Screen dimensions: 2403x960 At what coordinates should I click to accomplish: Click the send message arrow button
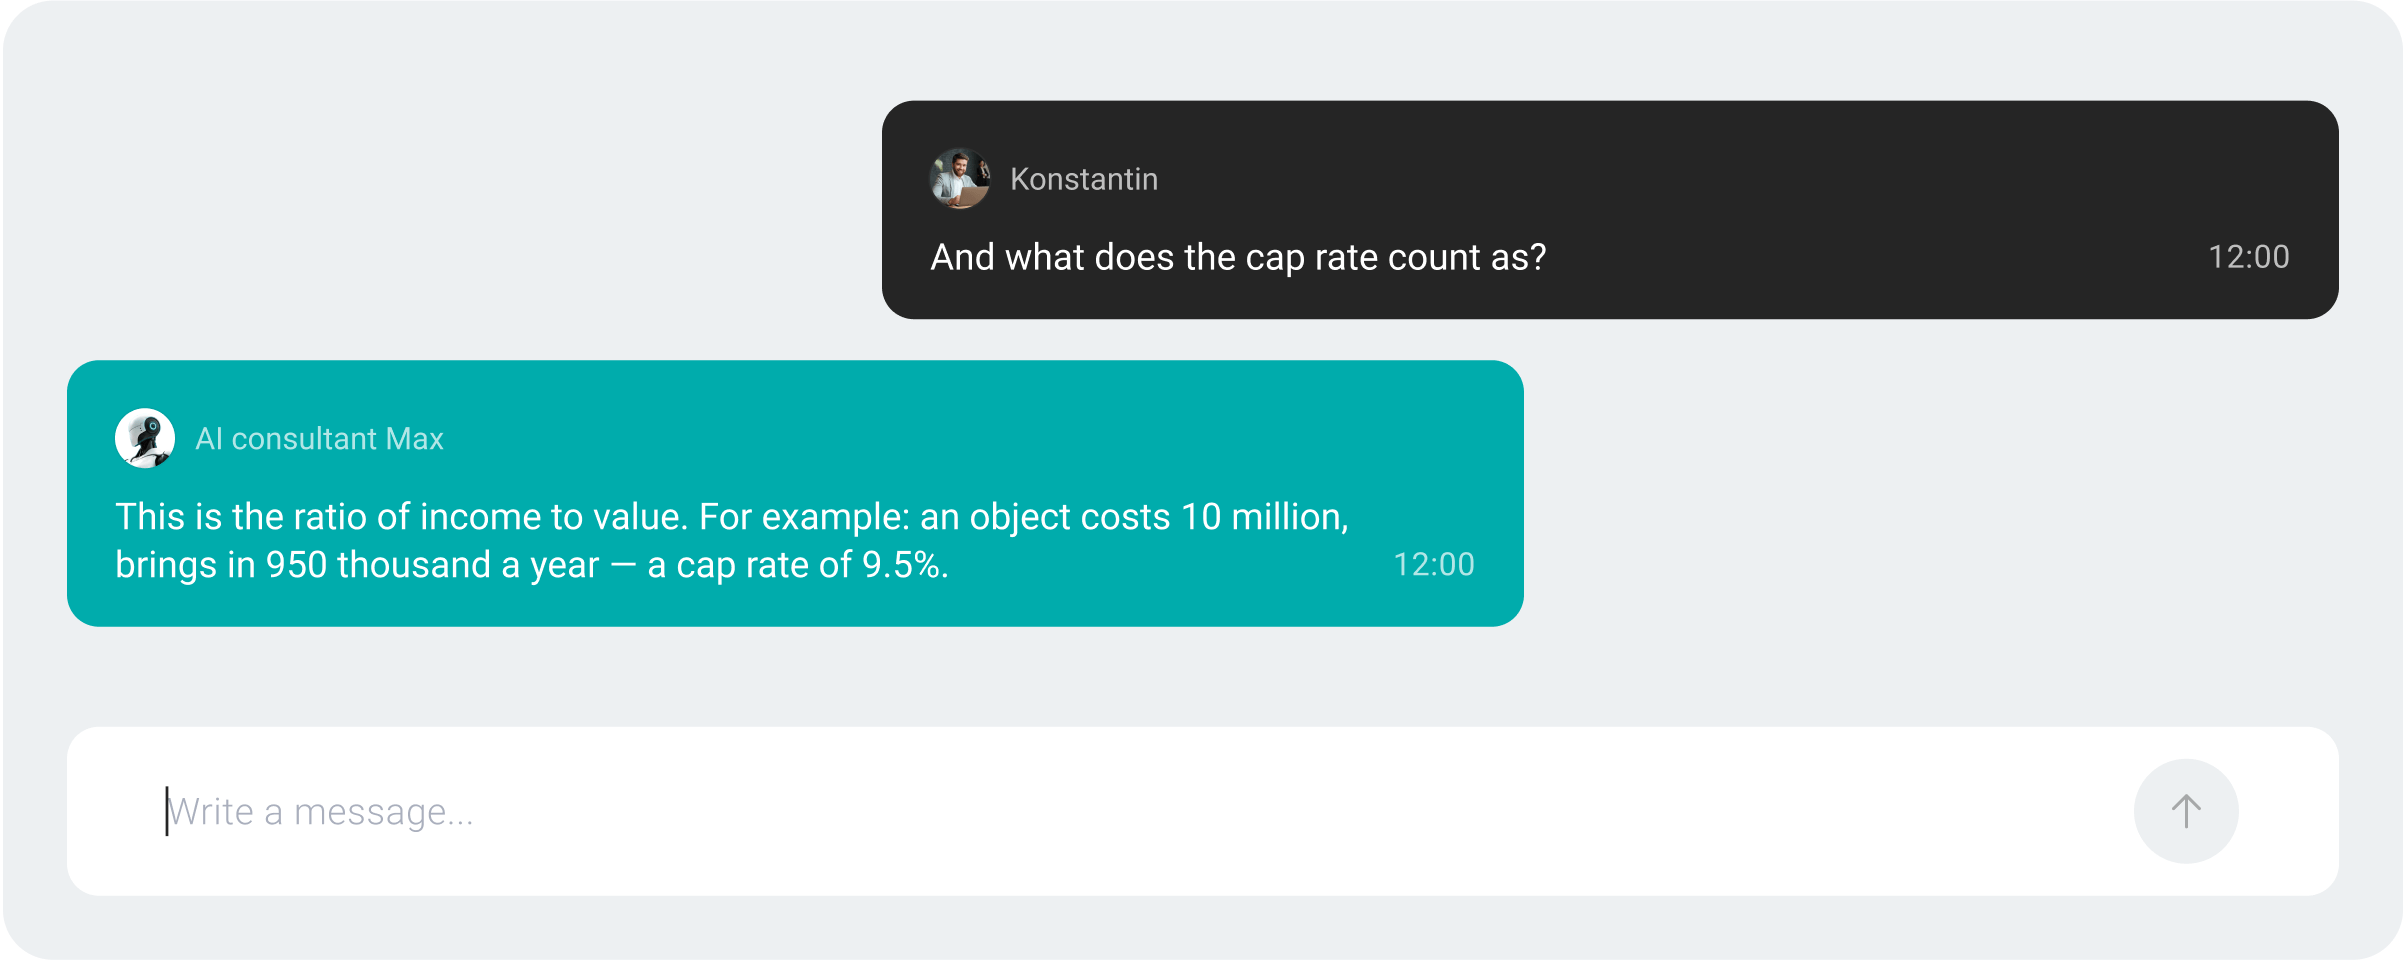point(2185,811)
